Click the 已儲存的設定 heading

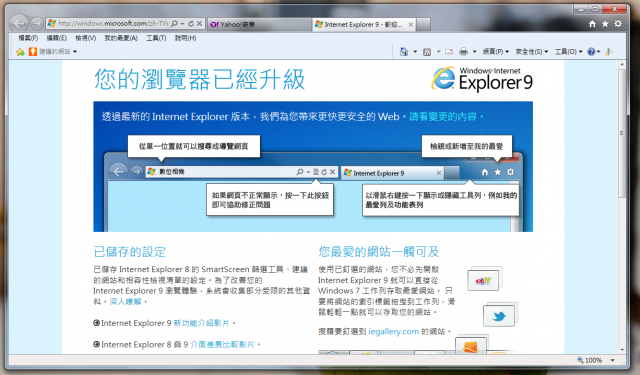pyautogui.click(x=130, y=252)
